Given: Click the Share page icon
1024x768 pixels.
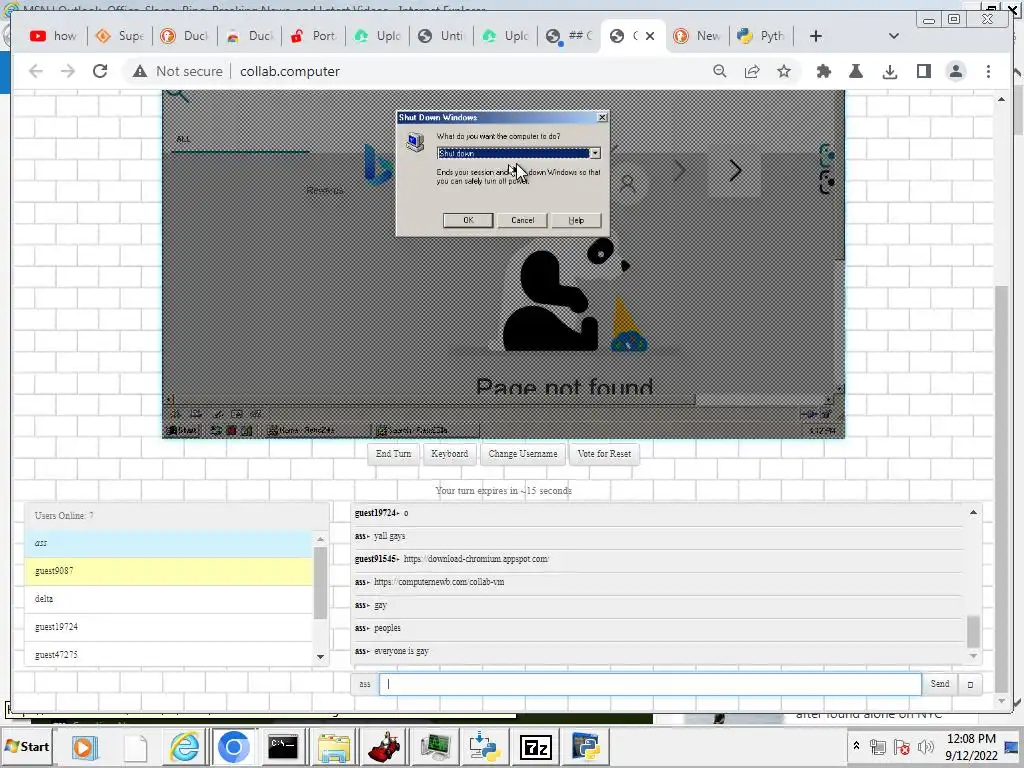Looking at the screenshot, I should click(x=752, y=71).
